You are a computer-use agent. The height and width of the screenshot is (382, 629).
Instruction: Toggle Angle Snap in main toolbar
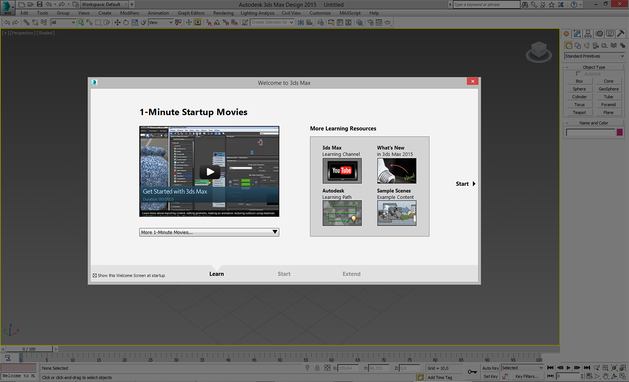(217, 22)
